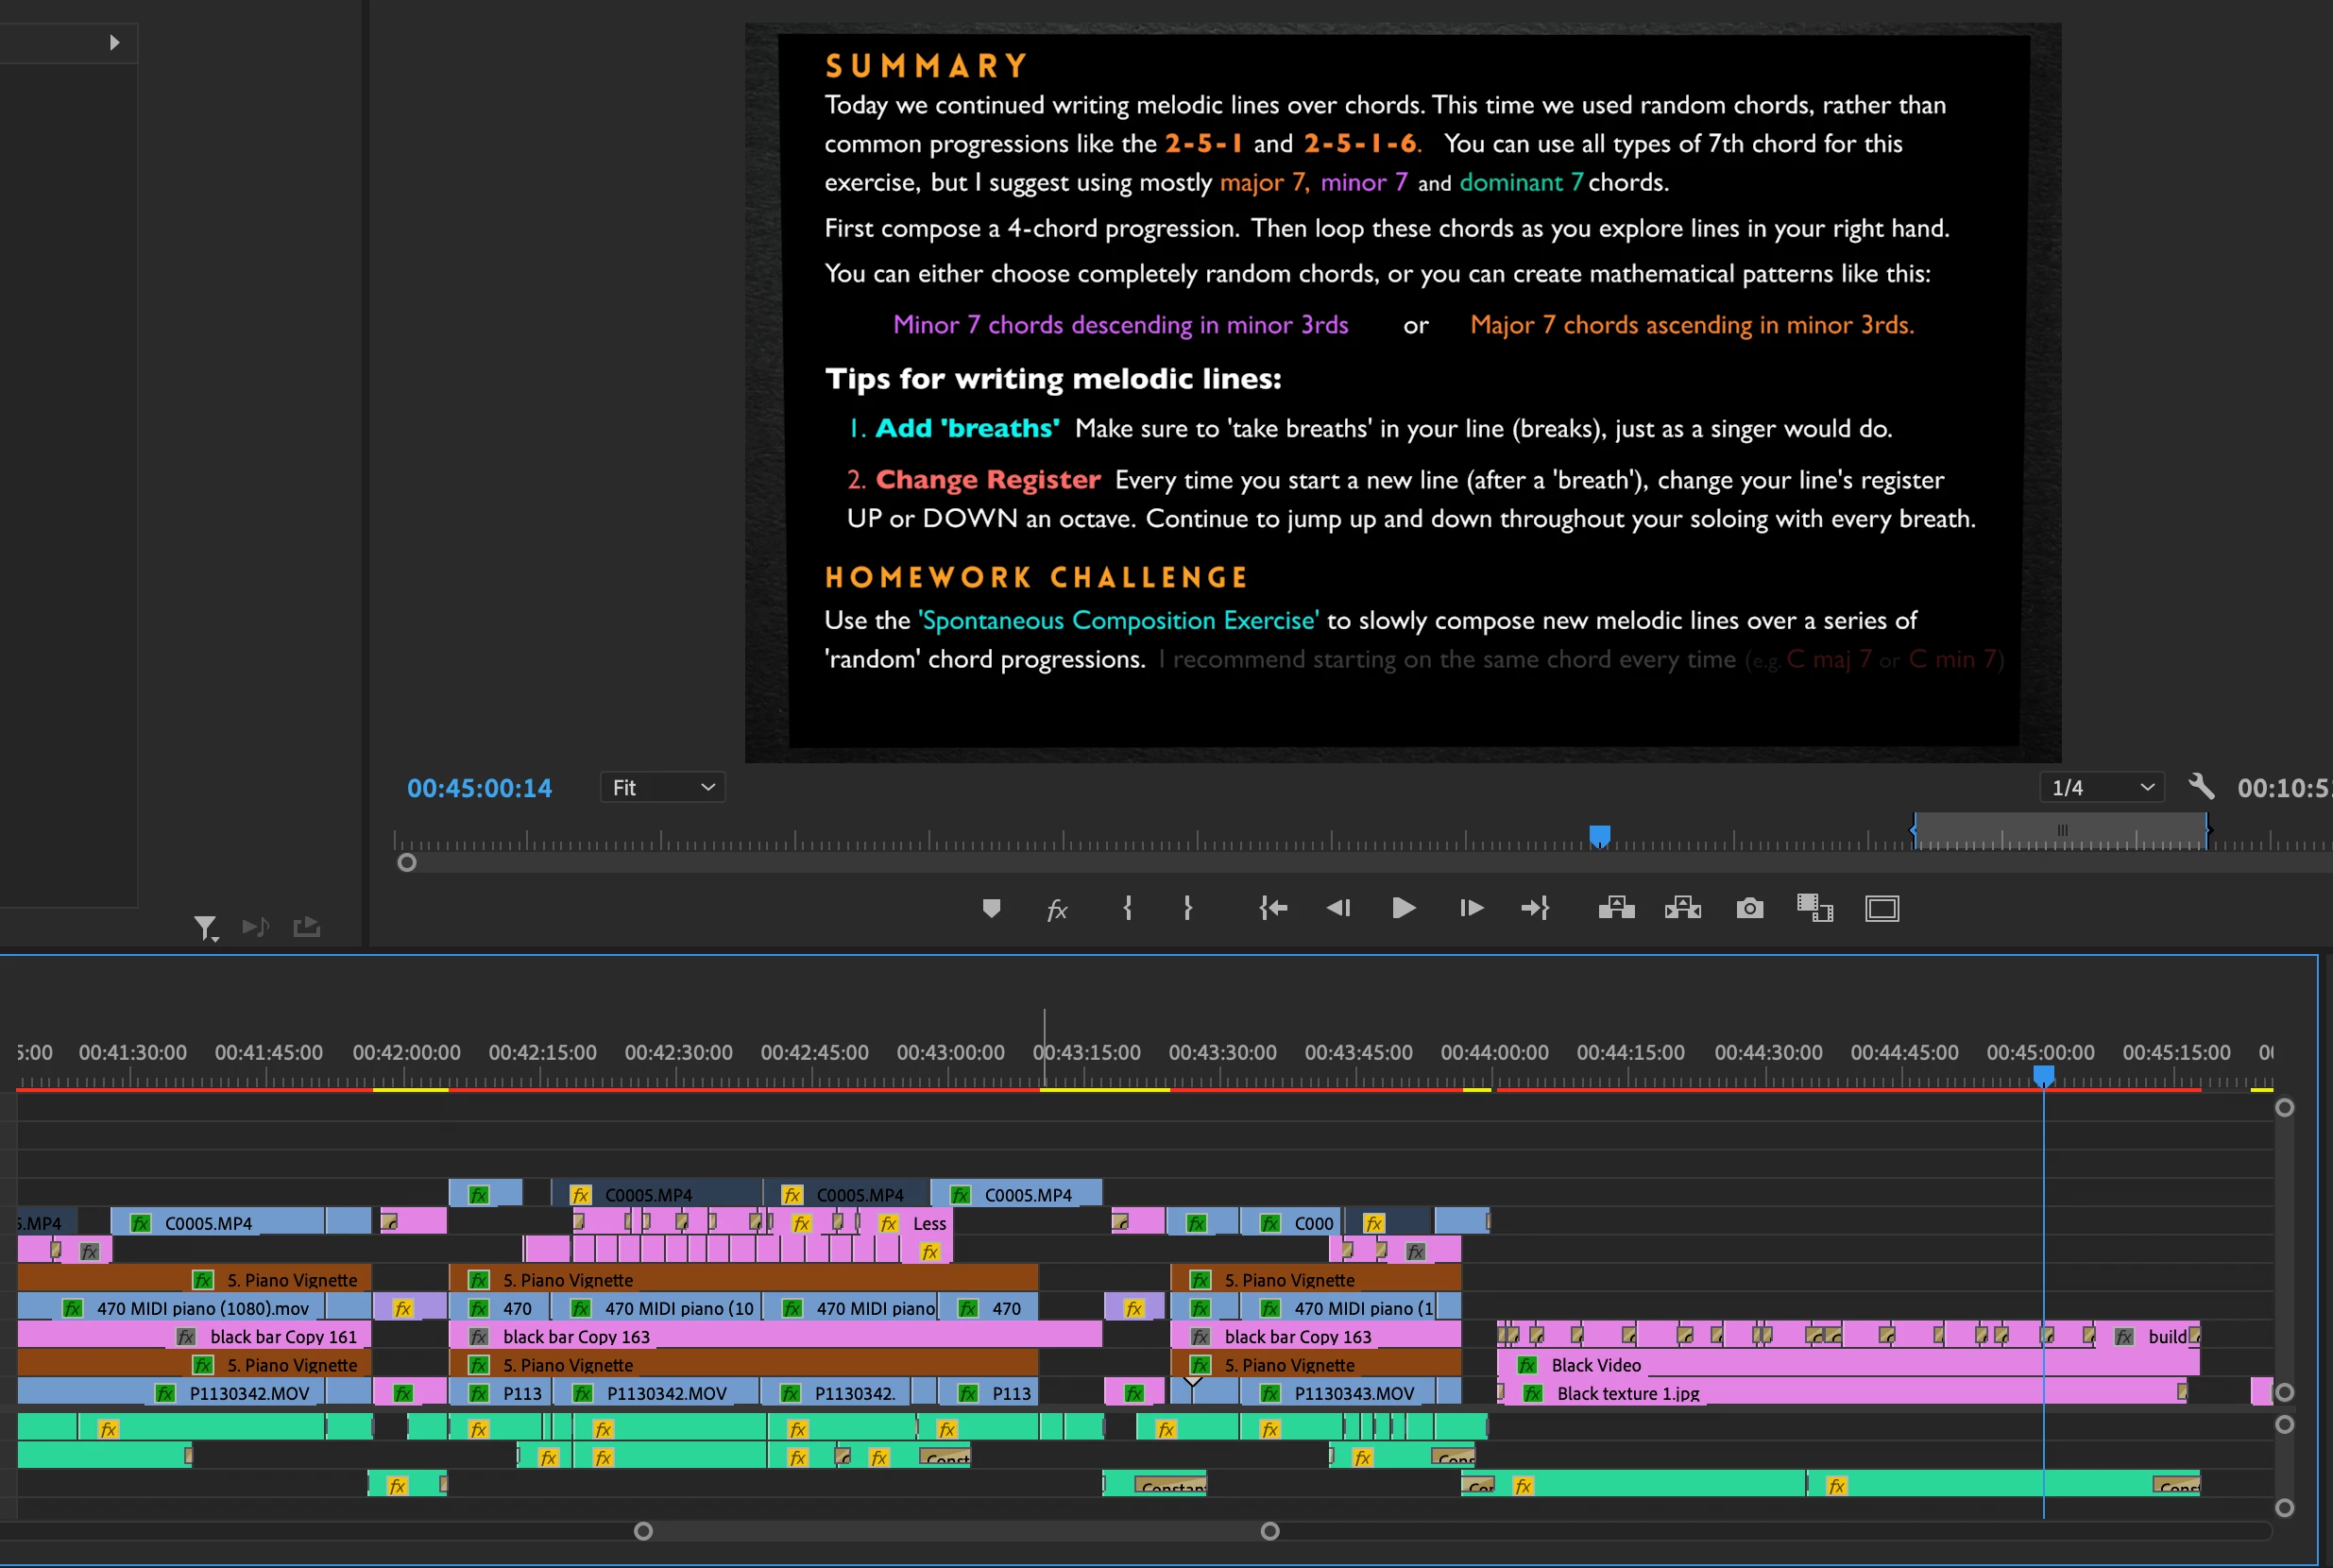
Task: Click the Mark In bracket icon
Action: [x=1128, y=908]
